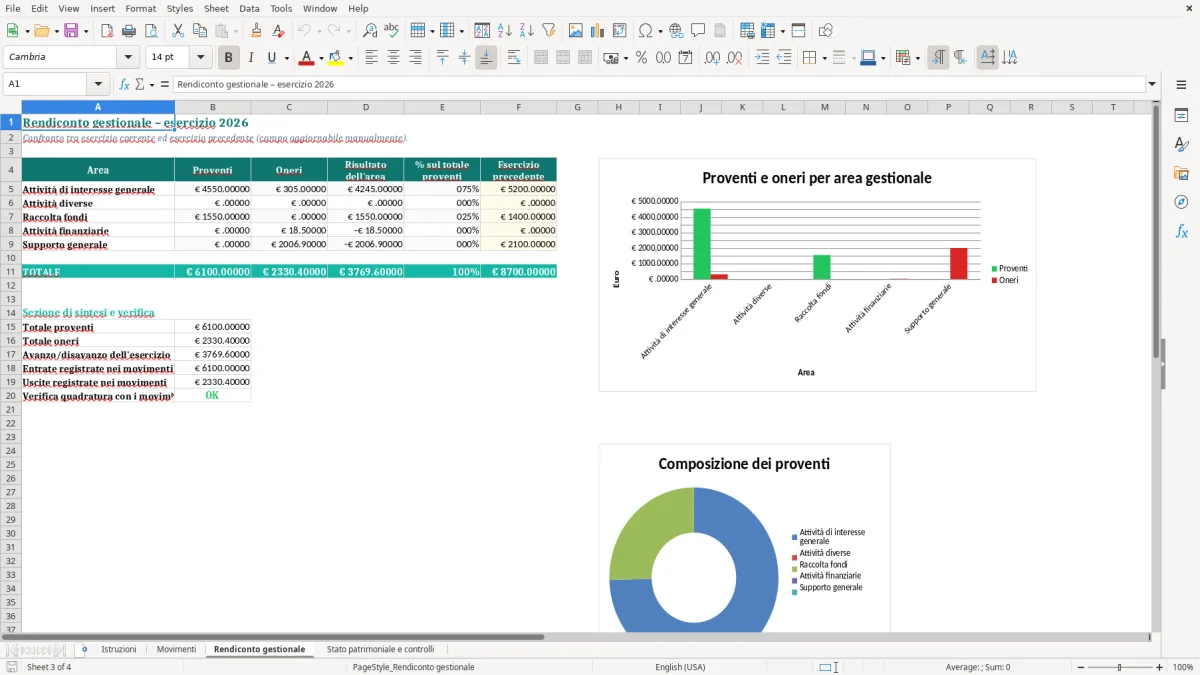Screen dimensions: 1200x675
Task: Open sidebar Navigator panel
Action: click(x=1181, y=202)
